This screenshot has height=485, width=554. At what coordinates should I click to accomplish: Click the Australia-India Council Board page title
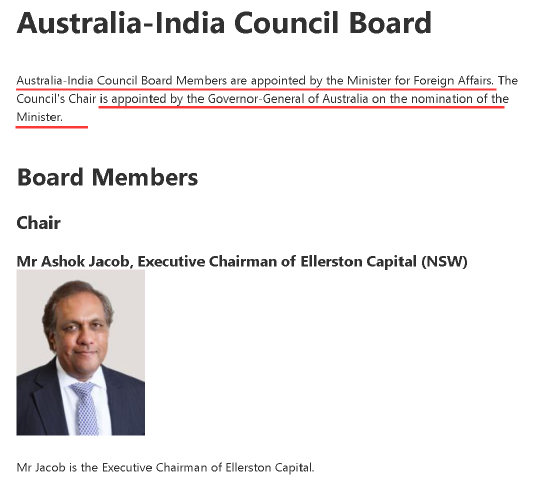224,23
